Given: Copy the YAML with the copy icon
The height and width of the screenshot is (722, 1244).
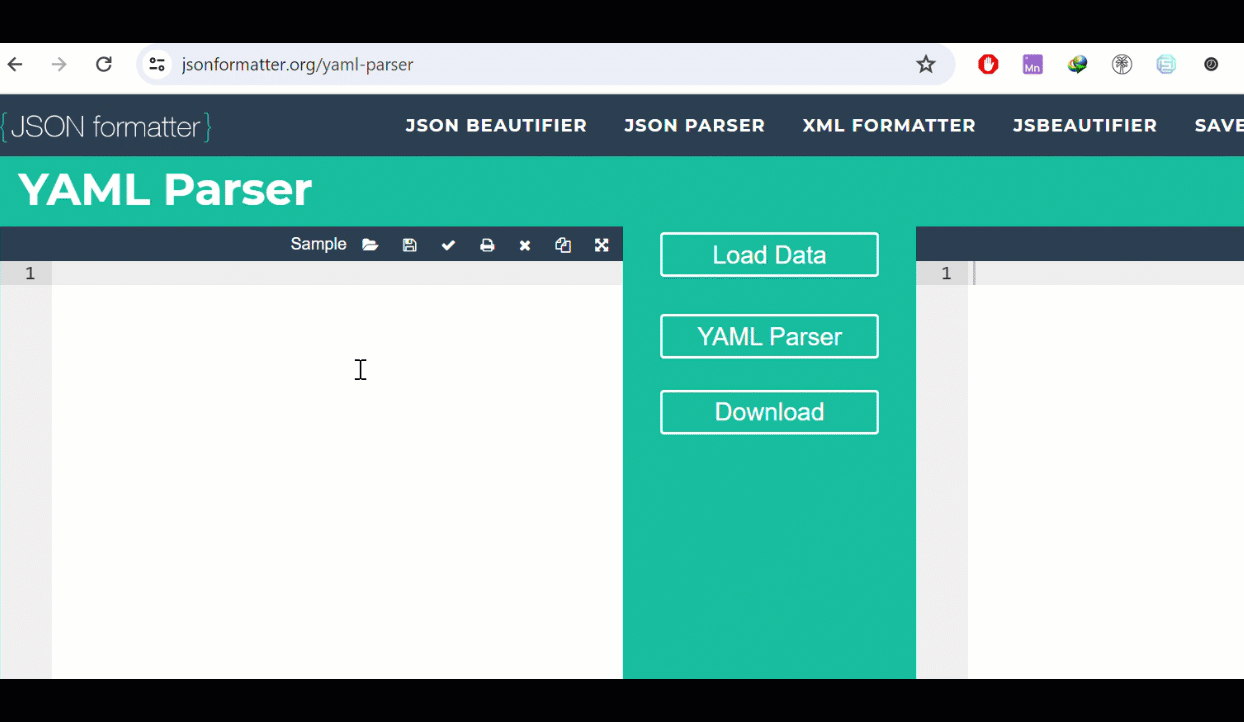Looking at the screenshot, I should (562, 244).
